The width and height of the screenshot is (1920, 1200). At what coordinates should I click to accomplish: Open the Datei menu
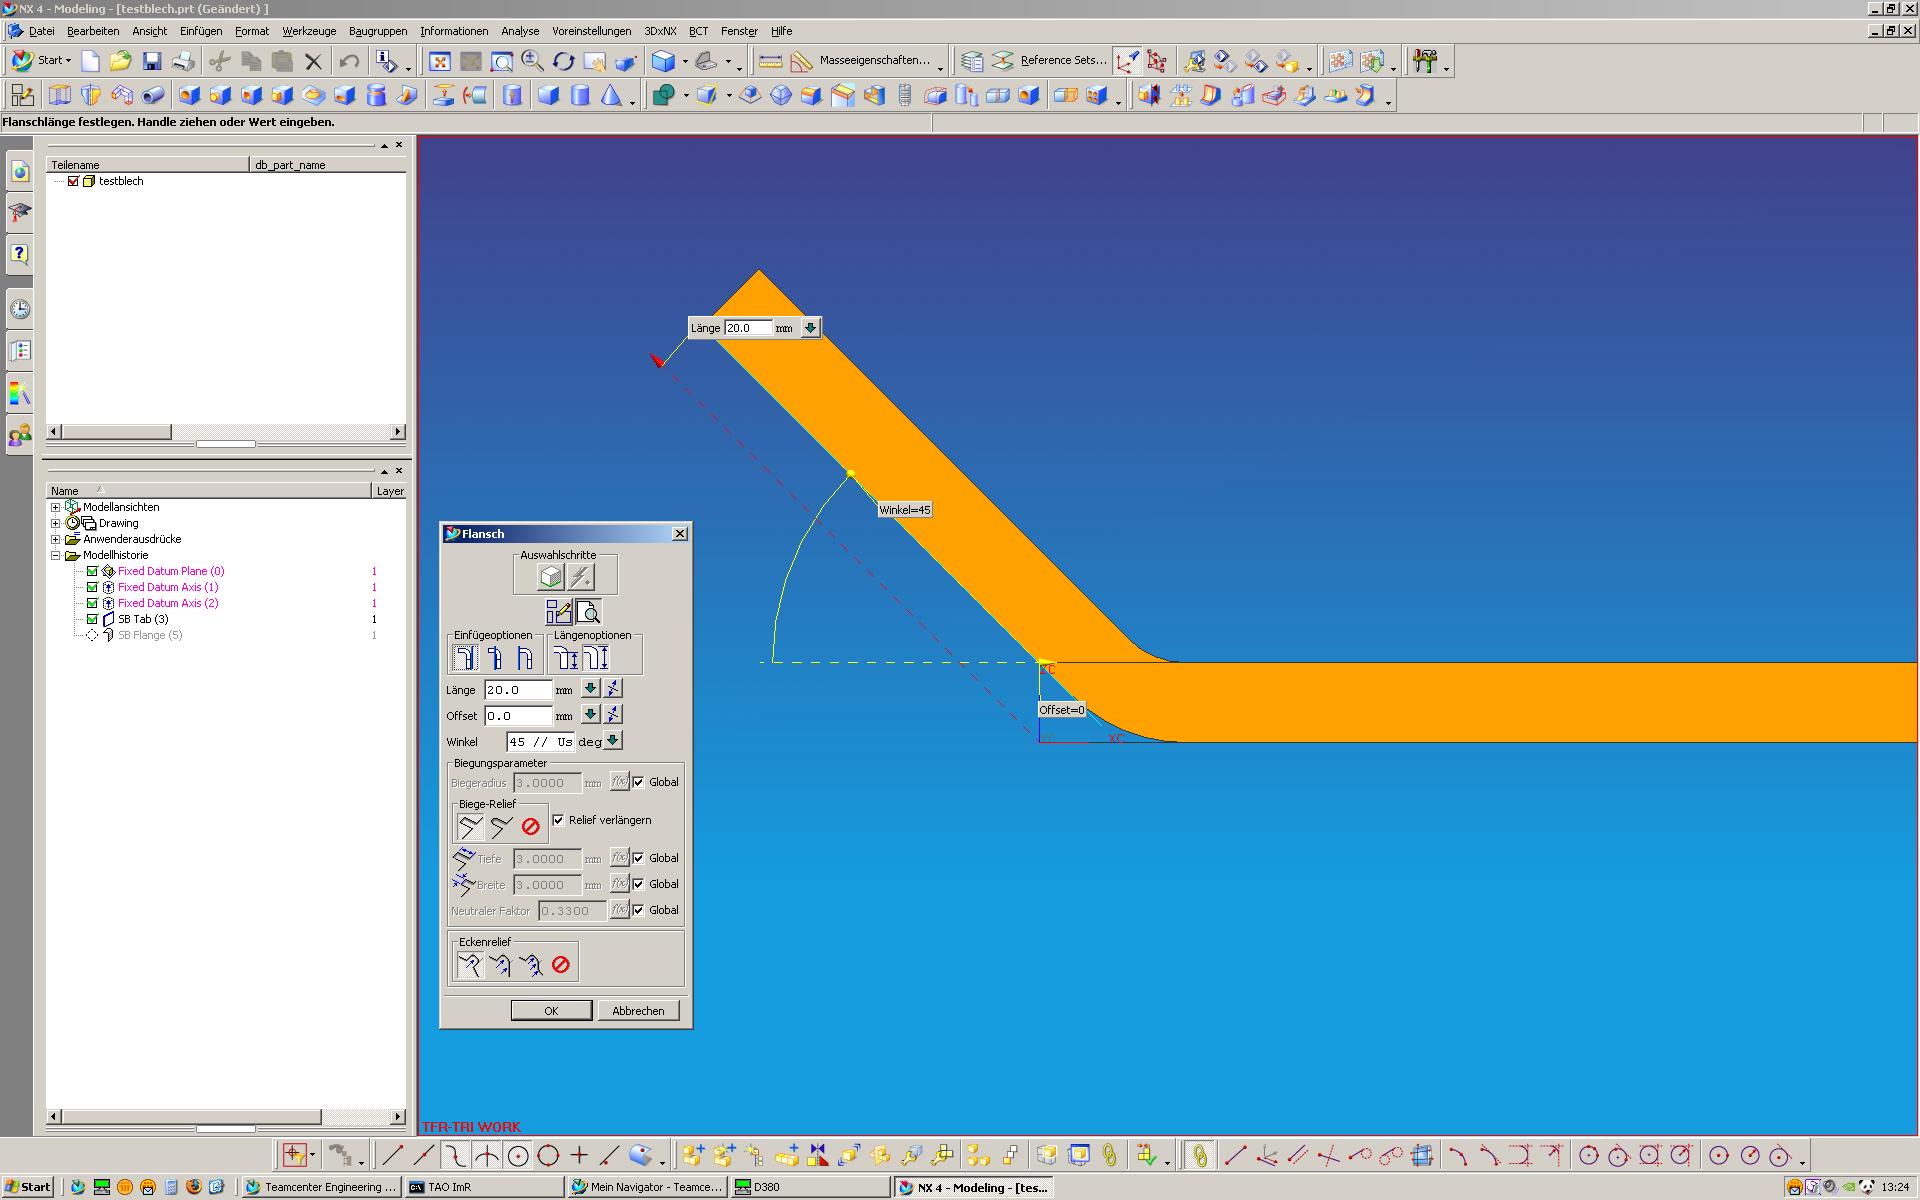pos(42,31)
